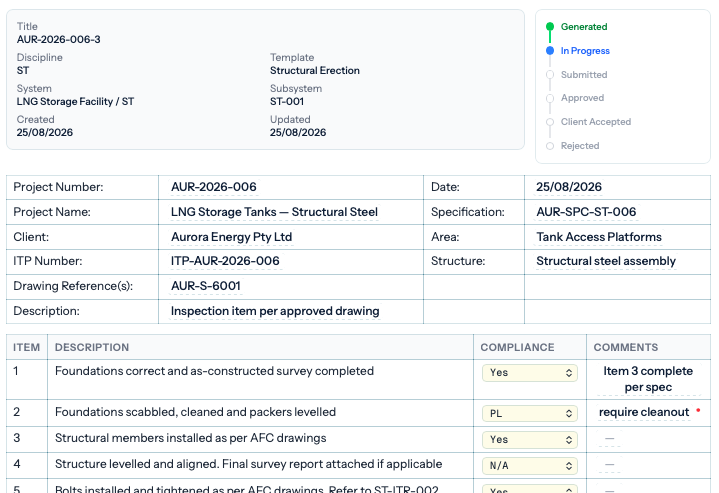Select the Submitted status step

[x=584, y=74]
